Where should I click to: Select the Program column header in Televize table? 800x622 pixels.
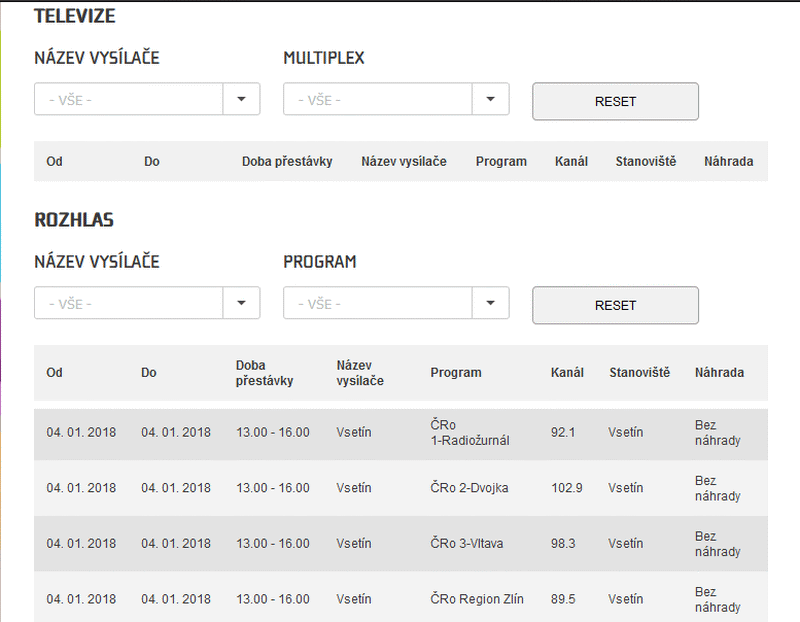tap(501, 162)
